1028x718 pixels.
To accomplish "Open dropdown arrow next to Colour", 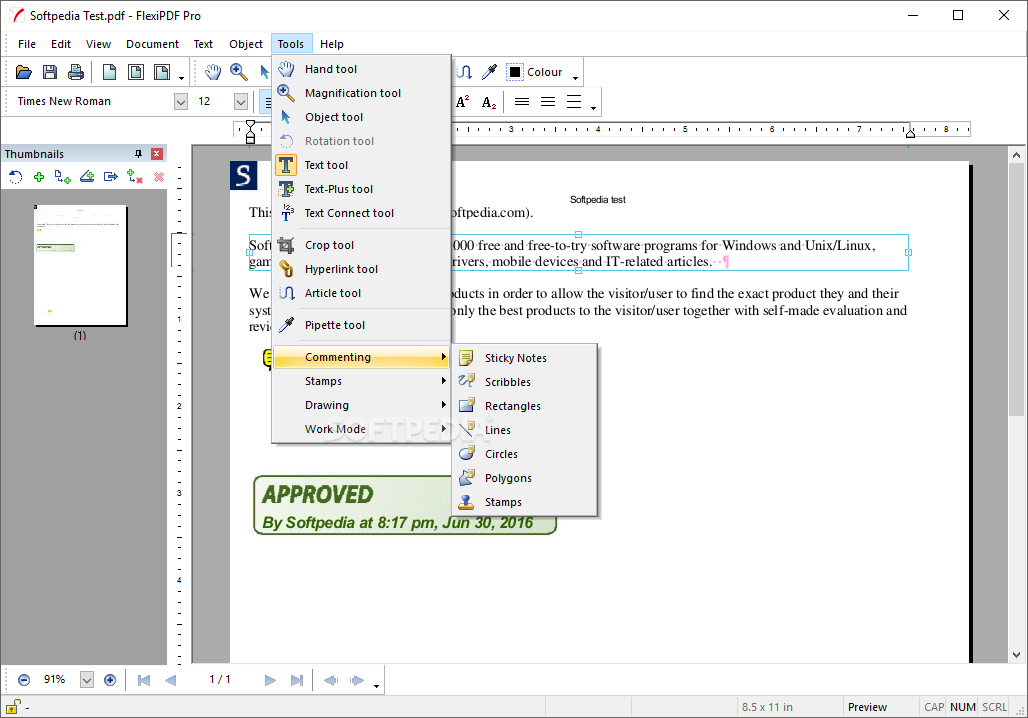I will coord(576,77).
